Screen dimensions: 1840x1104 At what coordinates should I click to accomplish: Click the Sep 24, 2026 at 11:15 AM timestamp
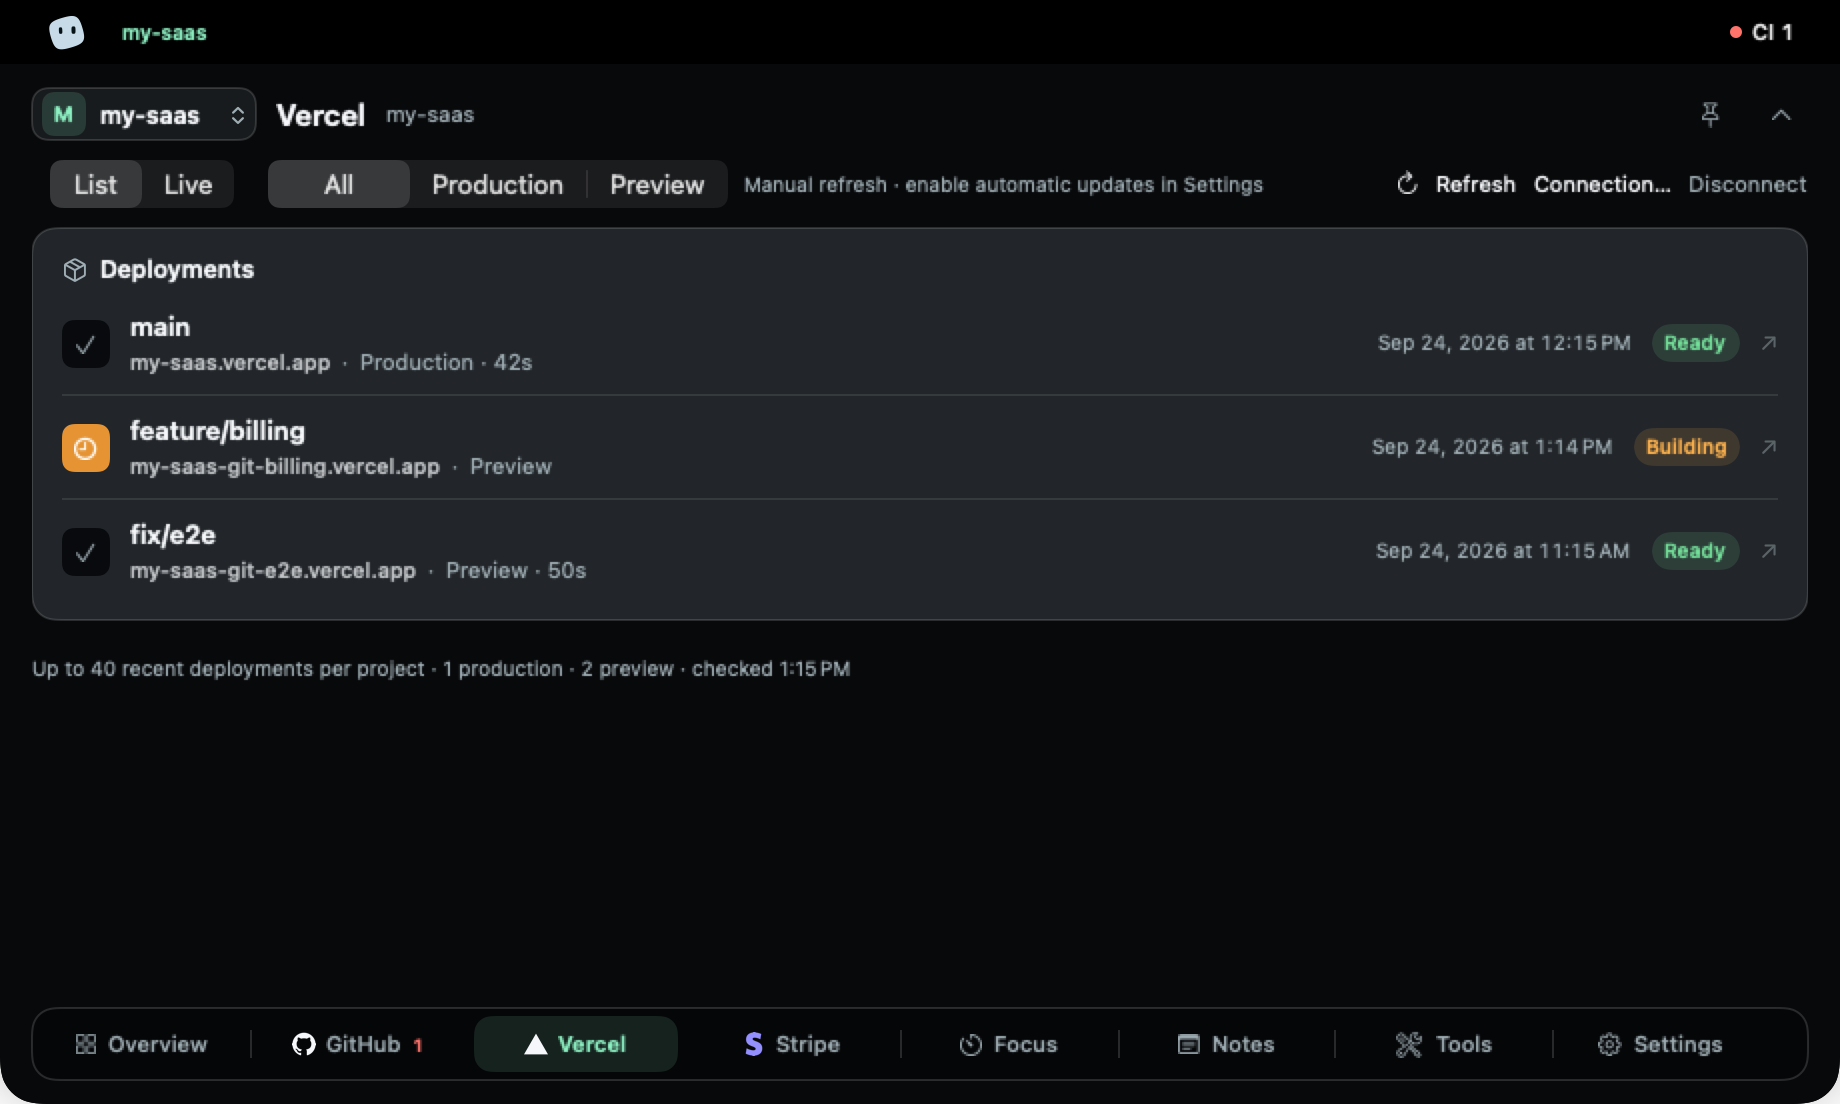coord(1503,551)
